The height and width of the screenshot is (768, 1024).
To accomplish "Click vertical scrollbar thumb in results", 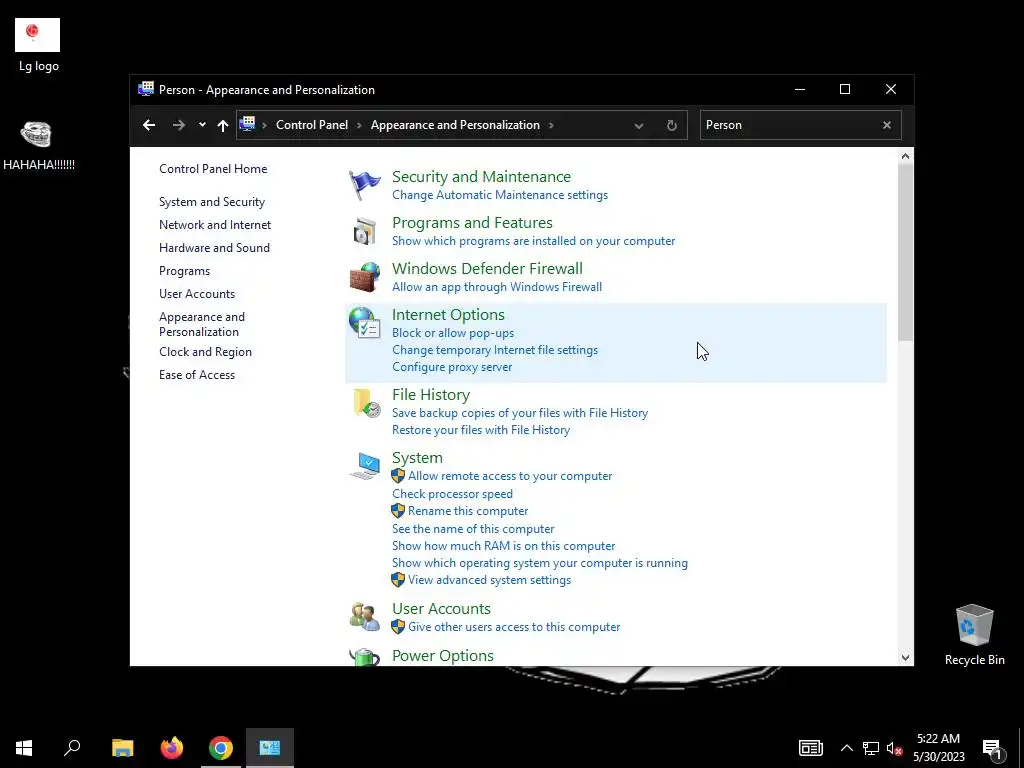I will [x=904, y=252].
